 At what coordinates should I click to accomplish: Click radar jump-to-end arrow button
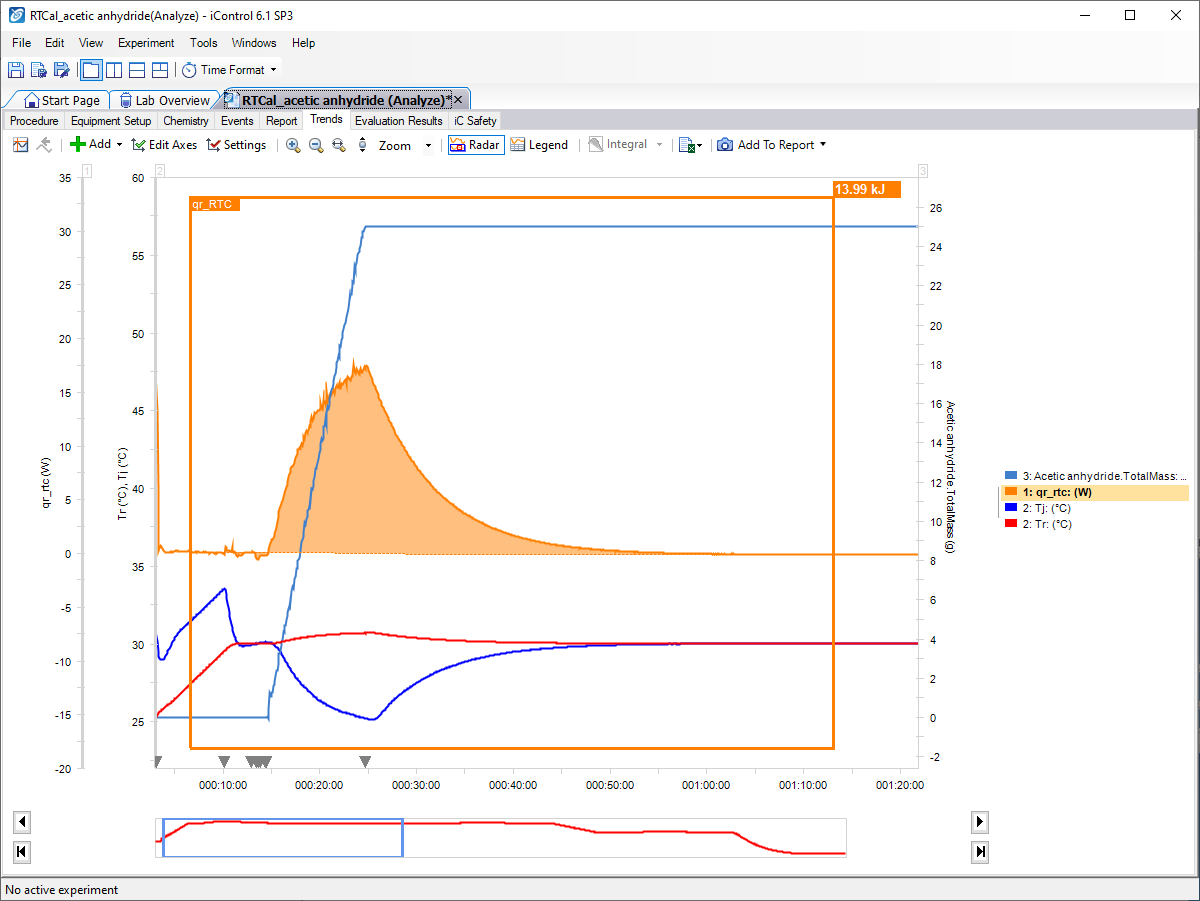[981, 852]
